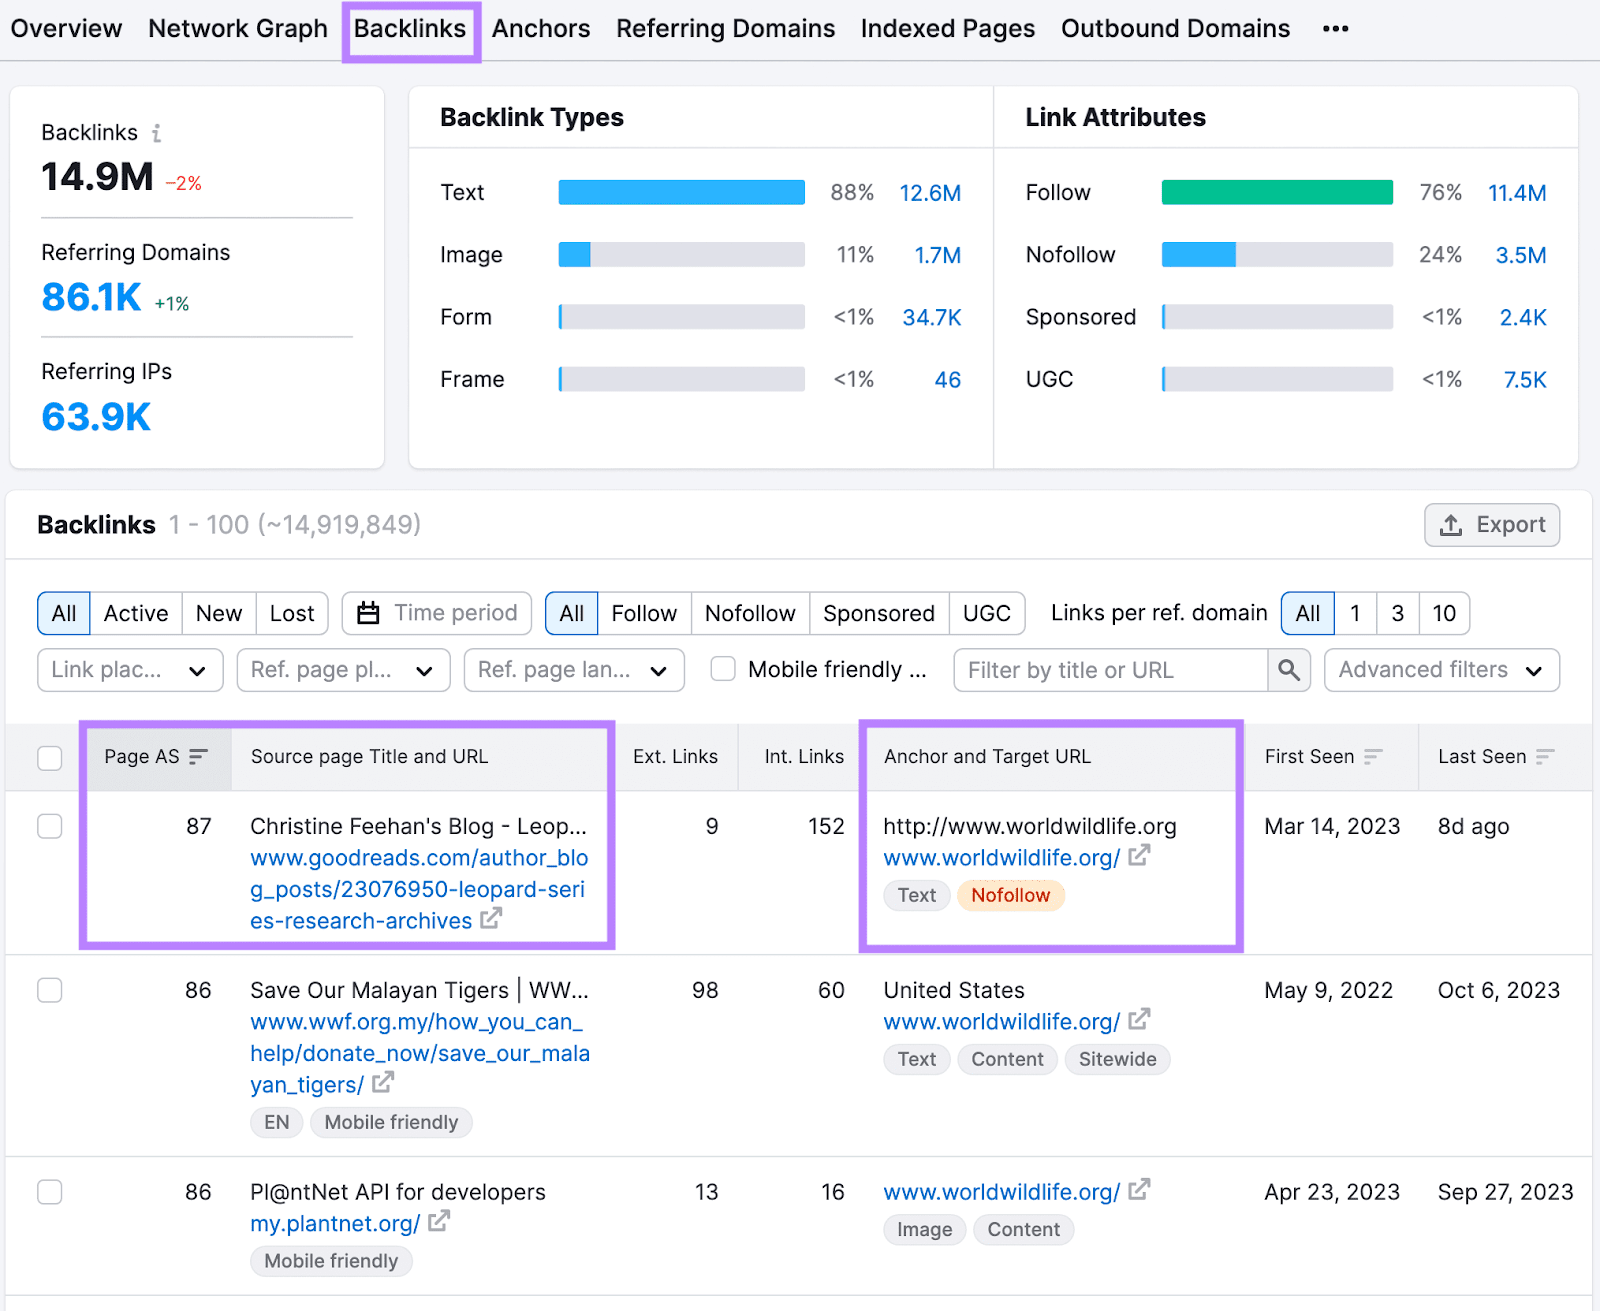Viewport: 1600px width, 1311px height.
Task: Click the external link icon after the goodreads URL
Action: tap(491, 920)
